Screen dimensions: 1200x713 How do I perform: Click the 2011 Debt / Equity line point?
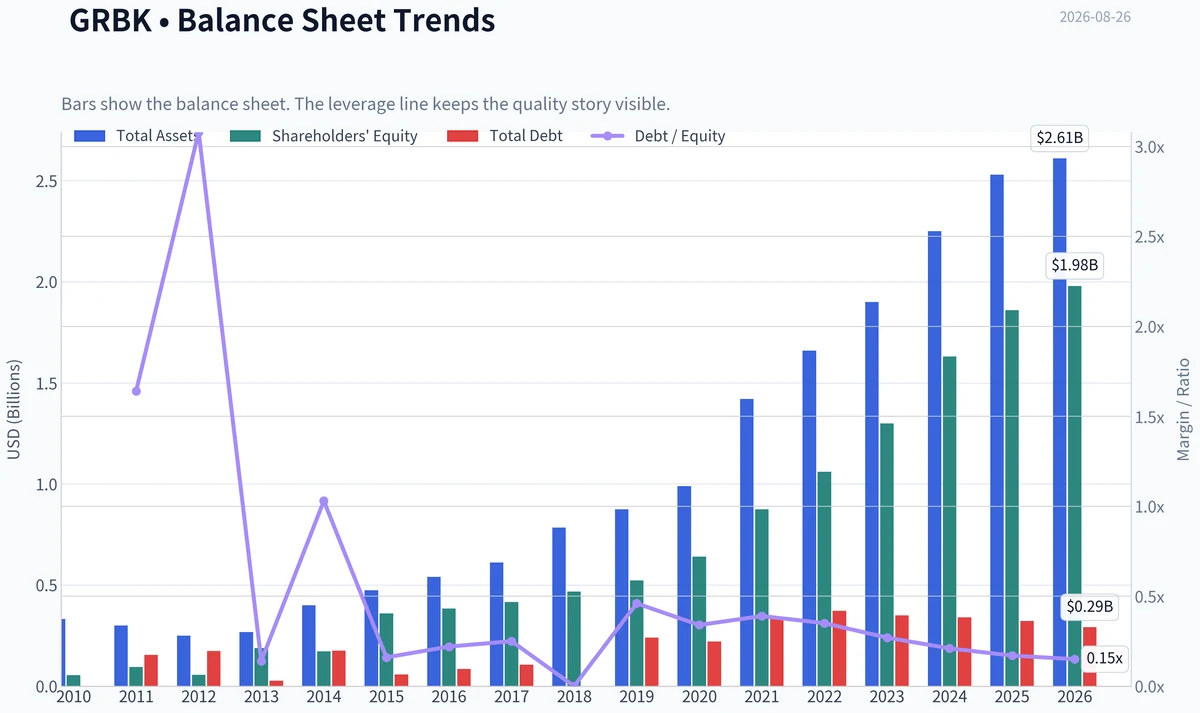[x=136, y=391]
